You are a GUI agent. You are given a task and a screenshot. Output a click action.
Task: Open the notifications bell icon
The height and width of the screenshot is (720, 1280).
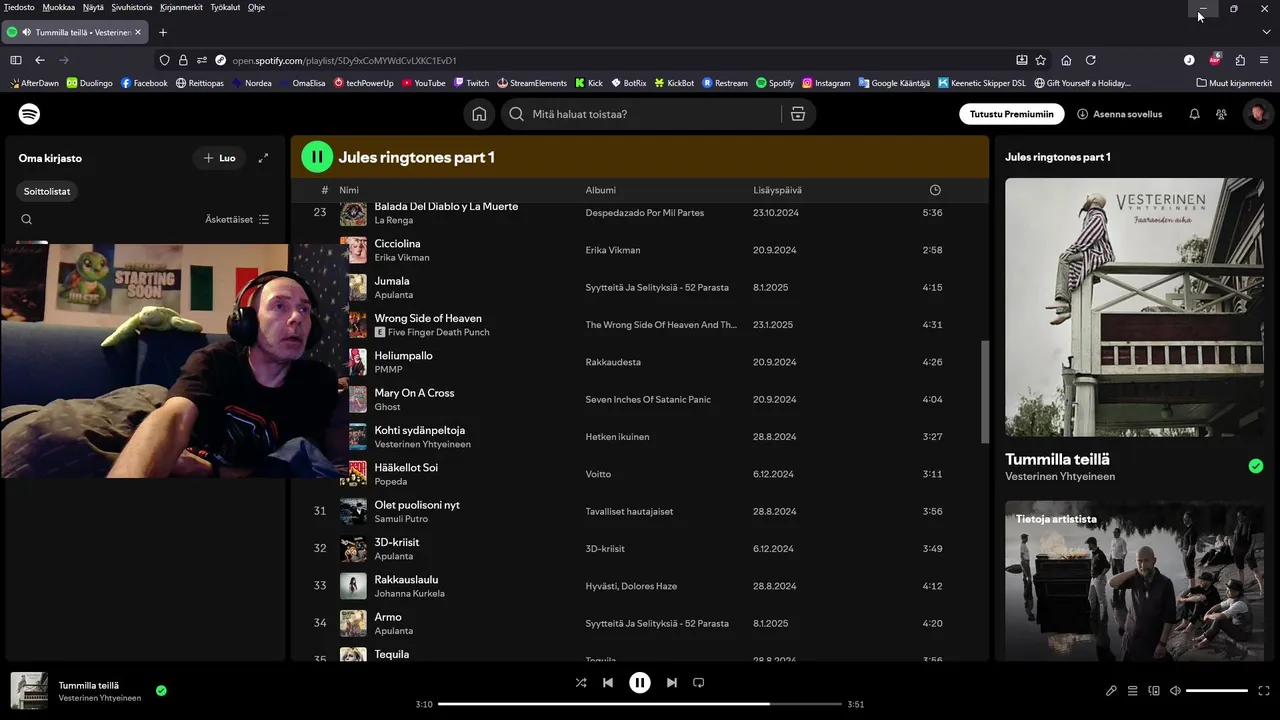tap(1194, 114)
